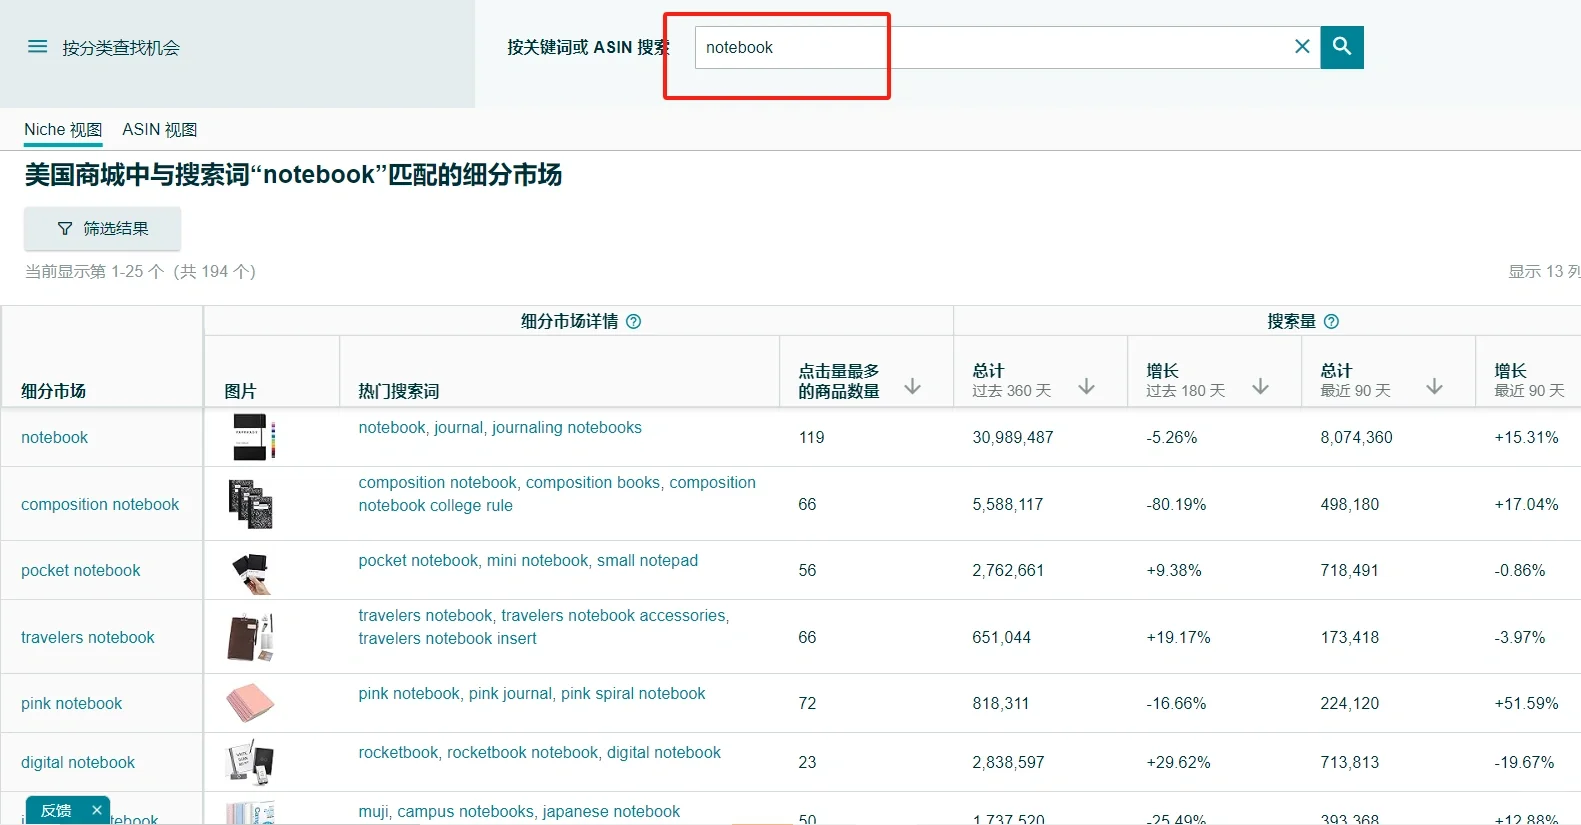Open the 反馈 feedback button
This screenshot has height=825, width=1581.
[x=56, y=810]
